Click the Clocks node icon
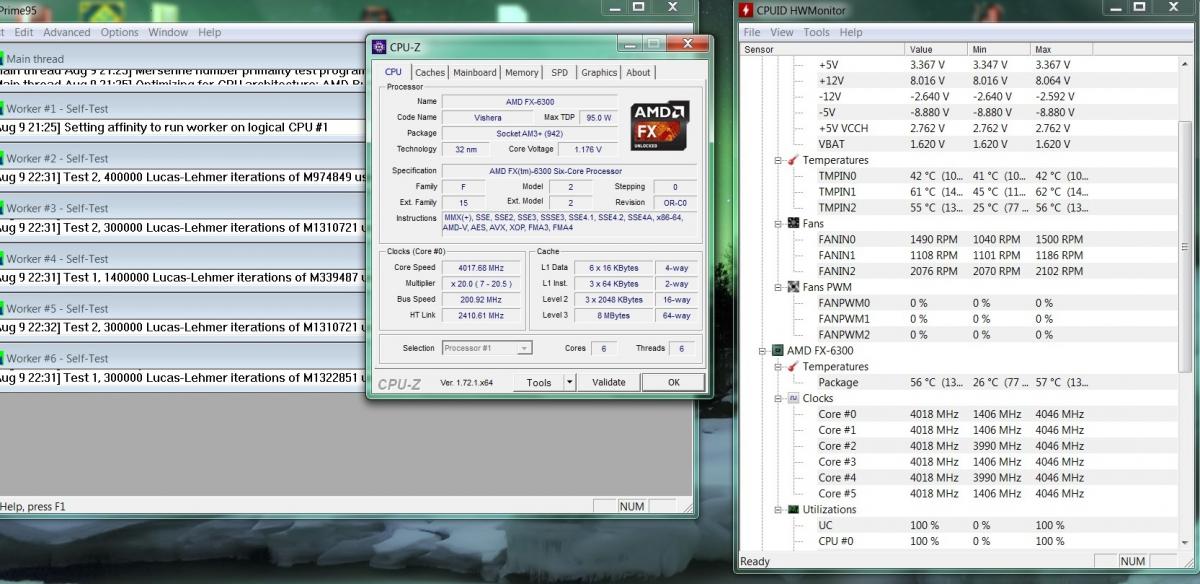 pos(793,398)
